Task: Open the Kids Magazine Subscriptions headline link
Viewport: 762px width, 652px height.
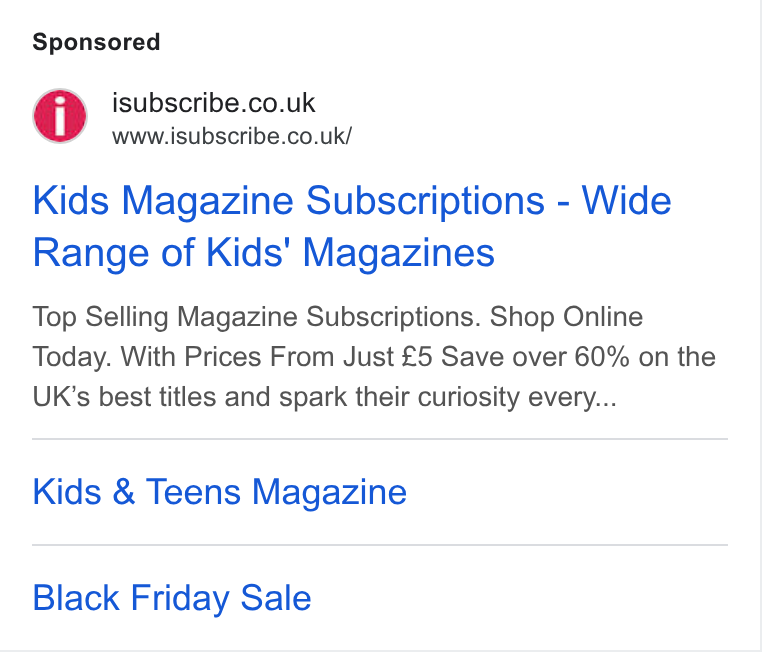Action: [x=352, y=226]
